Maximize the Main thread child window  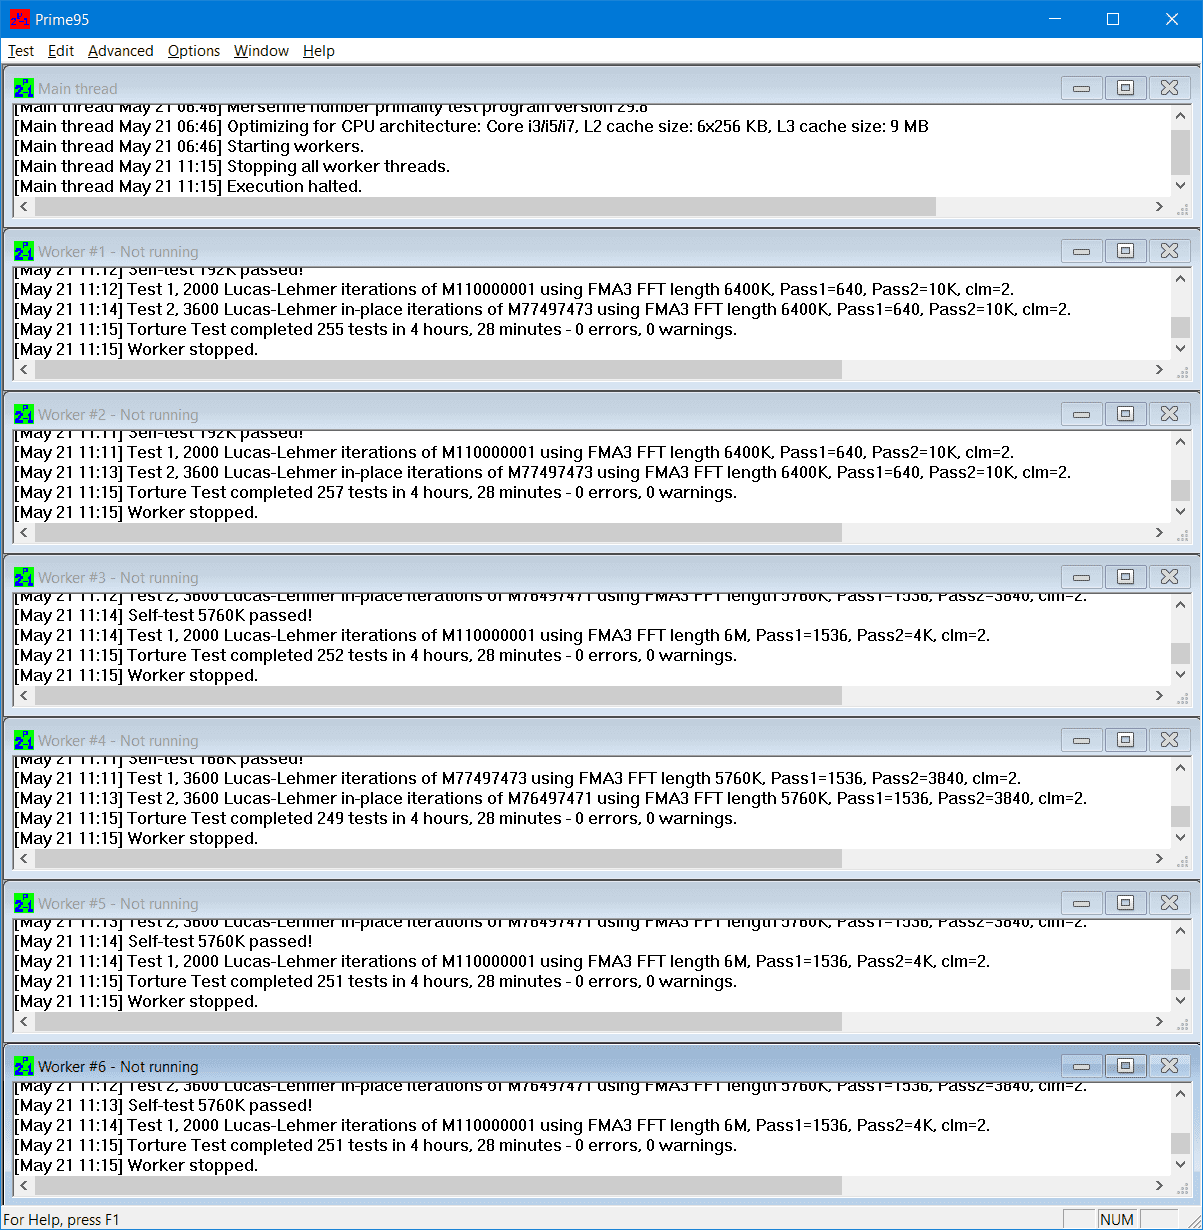point(1125,88)
